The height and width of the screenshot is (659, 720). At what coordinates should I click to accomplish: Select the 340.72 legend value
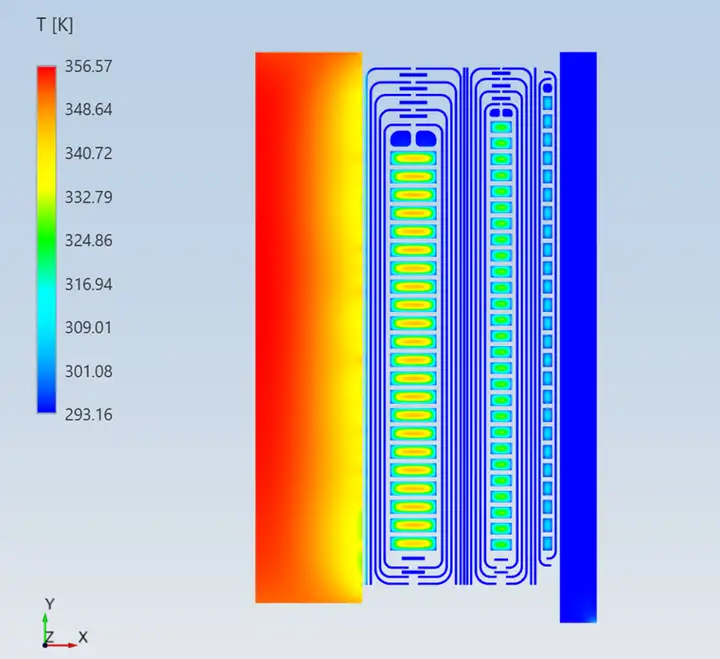[x=88, y=153]
